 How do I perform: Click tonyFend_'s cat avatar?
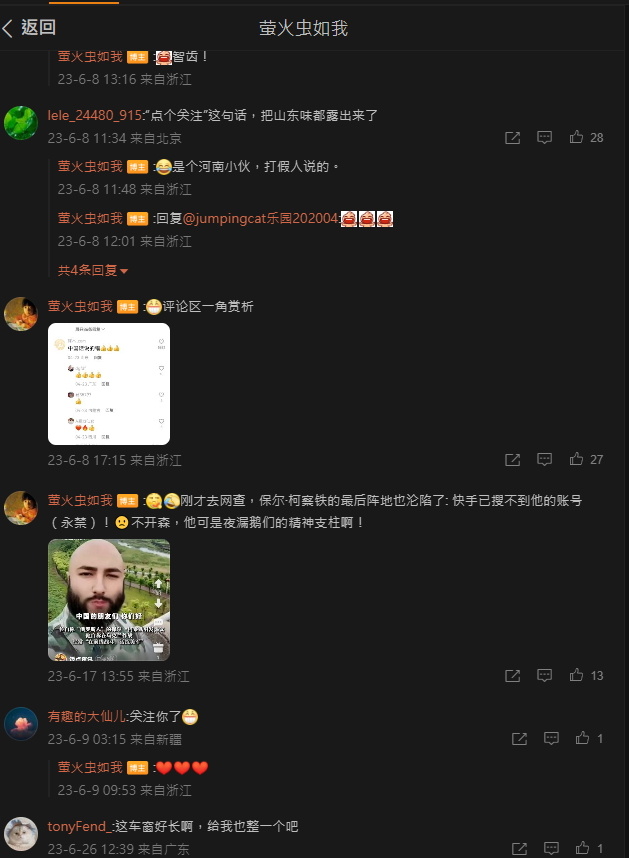(21, 834)
